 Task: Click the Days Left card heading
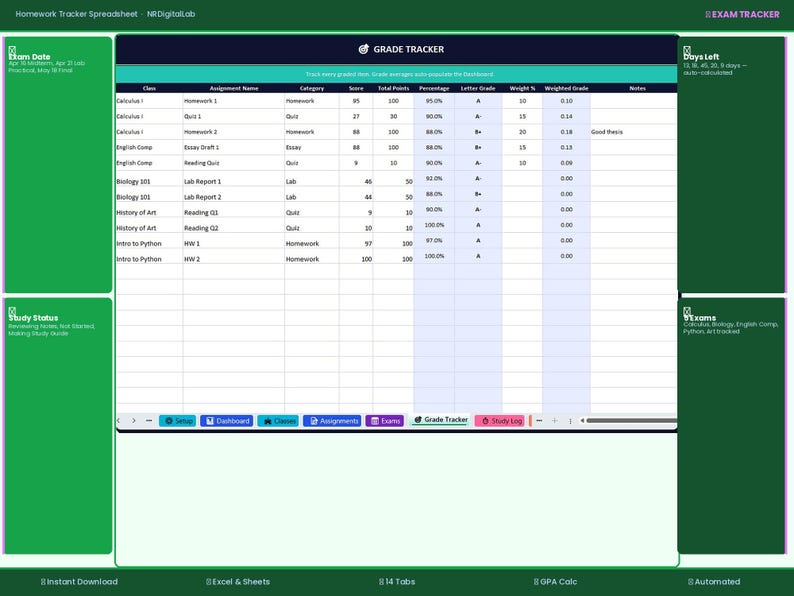pos(701,57)
